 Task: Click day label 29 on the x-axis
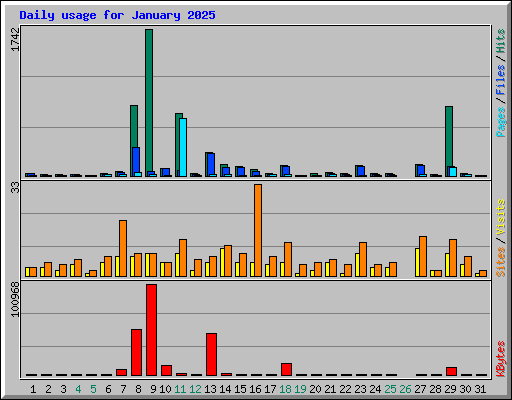click(x=451, y=389)
